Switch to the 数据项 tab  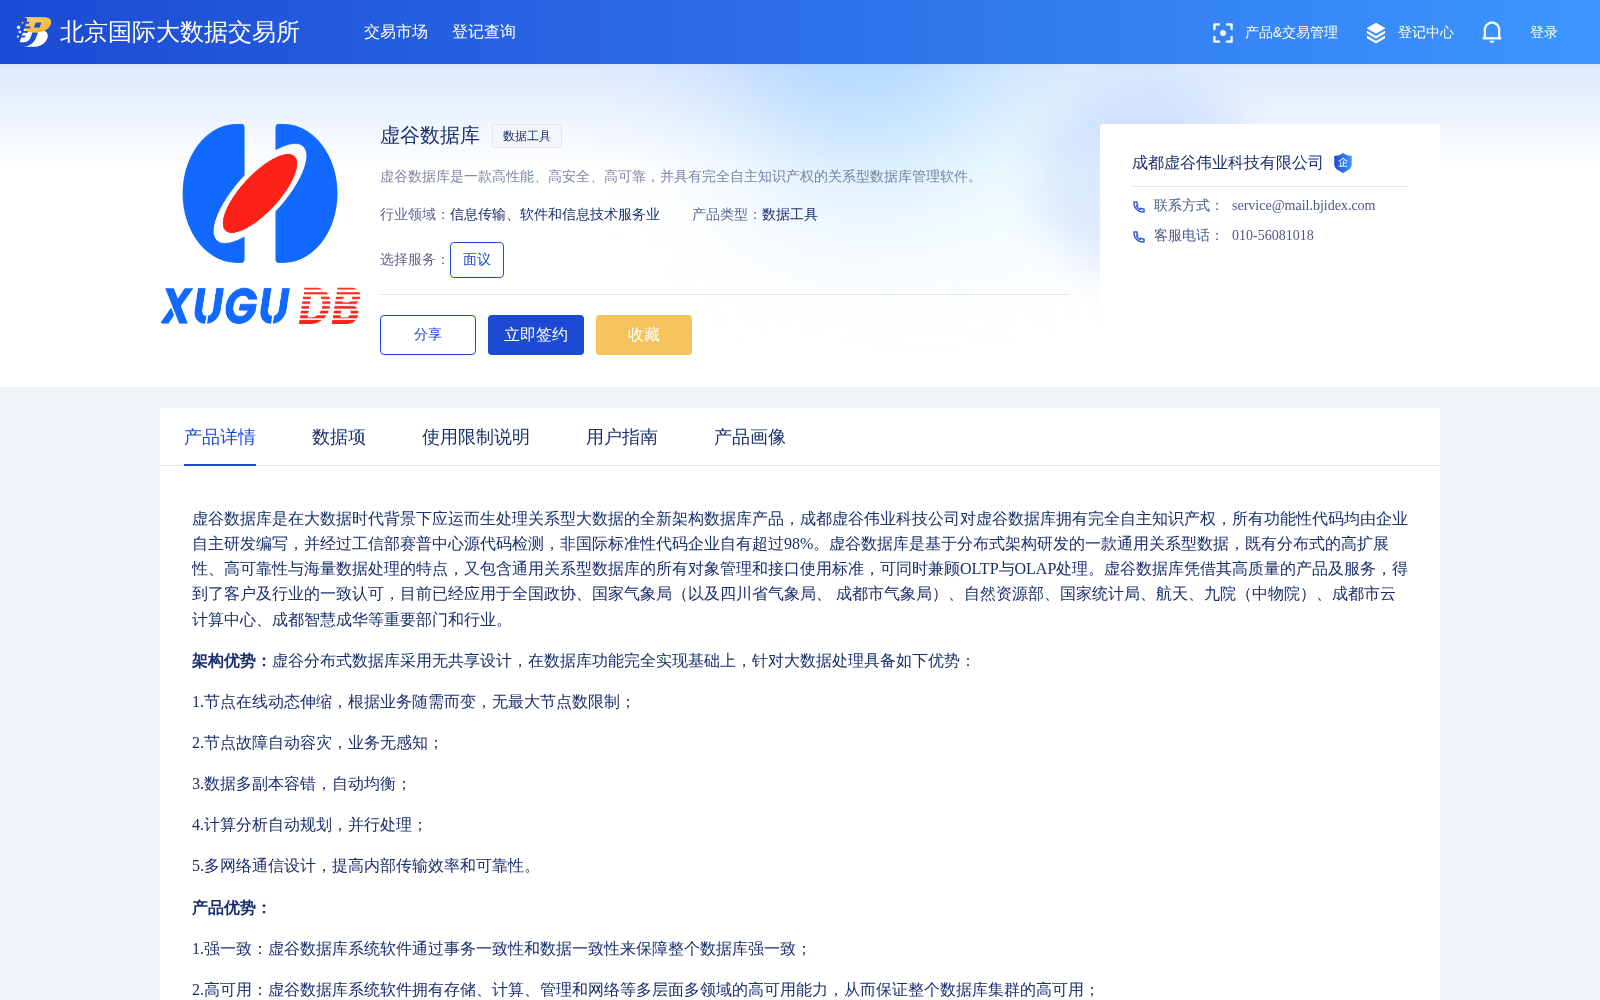click(339, 437)
